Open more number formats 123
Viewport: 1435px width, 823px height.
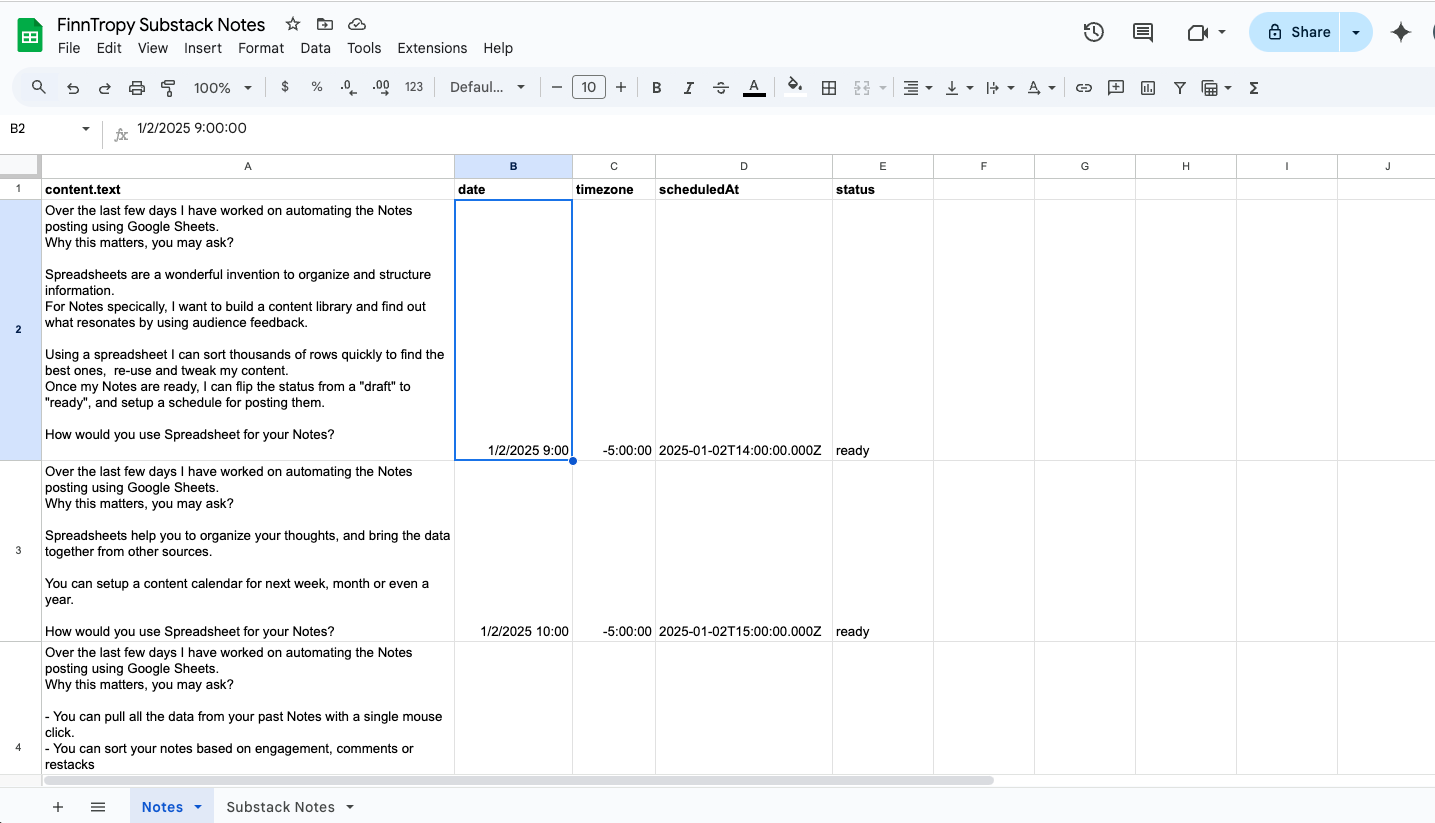(x=414, y=87)
